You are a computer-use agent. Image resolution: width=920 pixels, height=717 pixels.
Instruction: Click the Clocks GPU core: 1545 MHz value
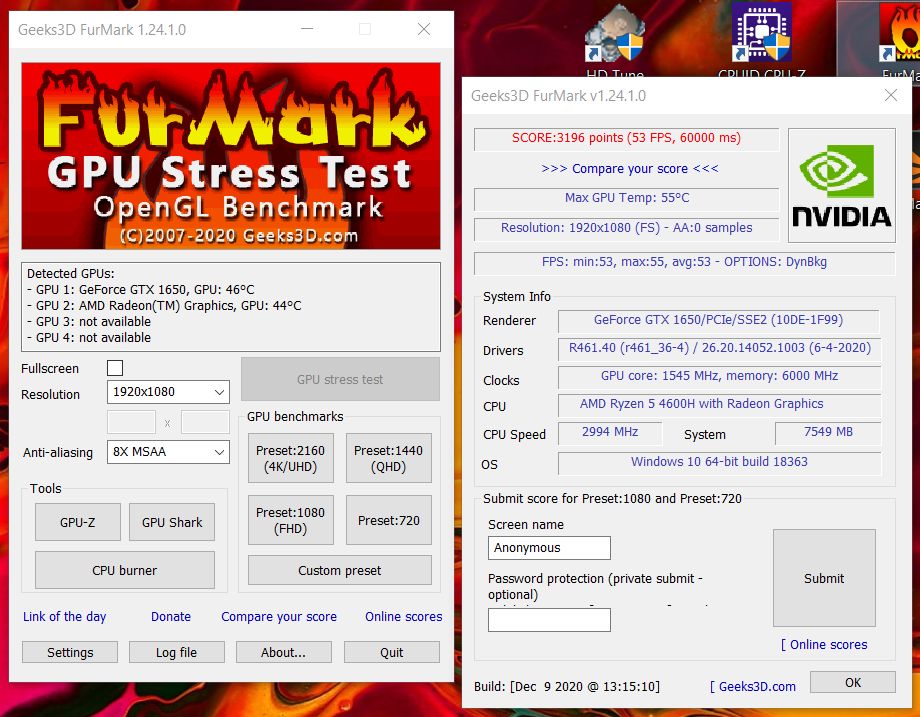(719, 376)
